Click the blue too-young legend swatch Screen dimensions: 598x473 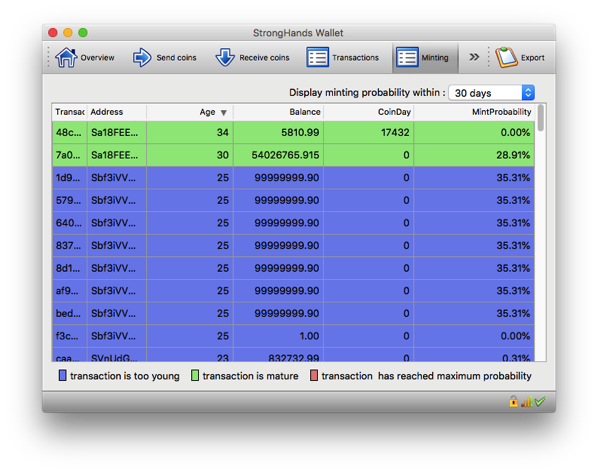(x=63, y=375)
